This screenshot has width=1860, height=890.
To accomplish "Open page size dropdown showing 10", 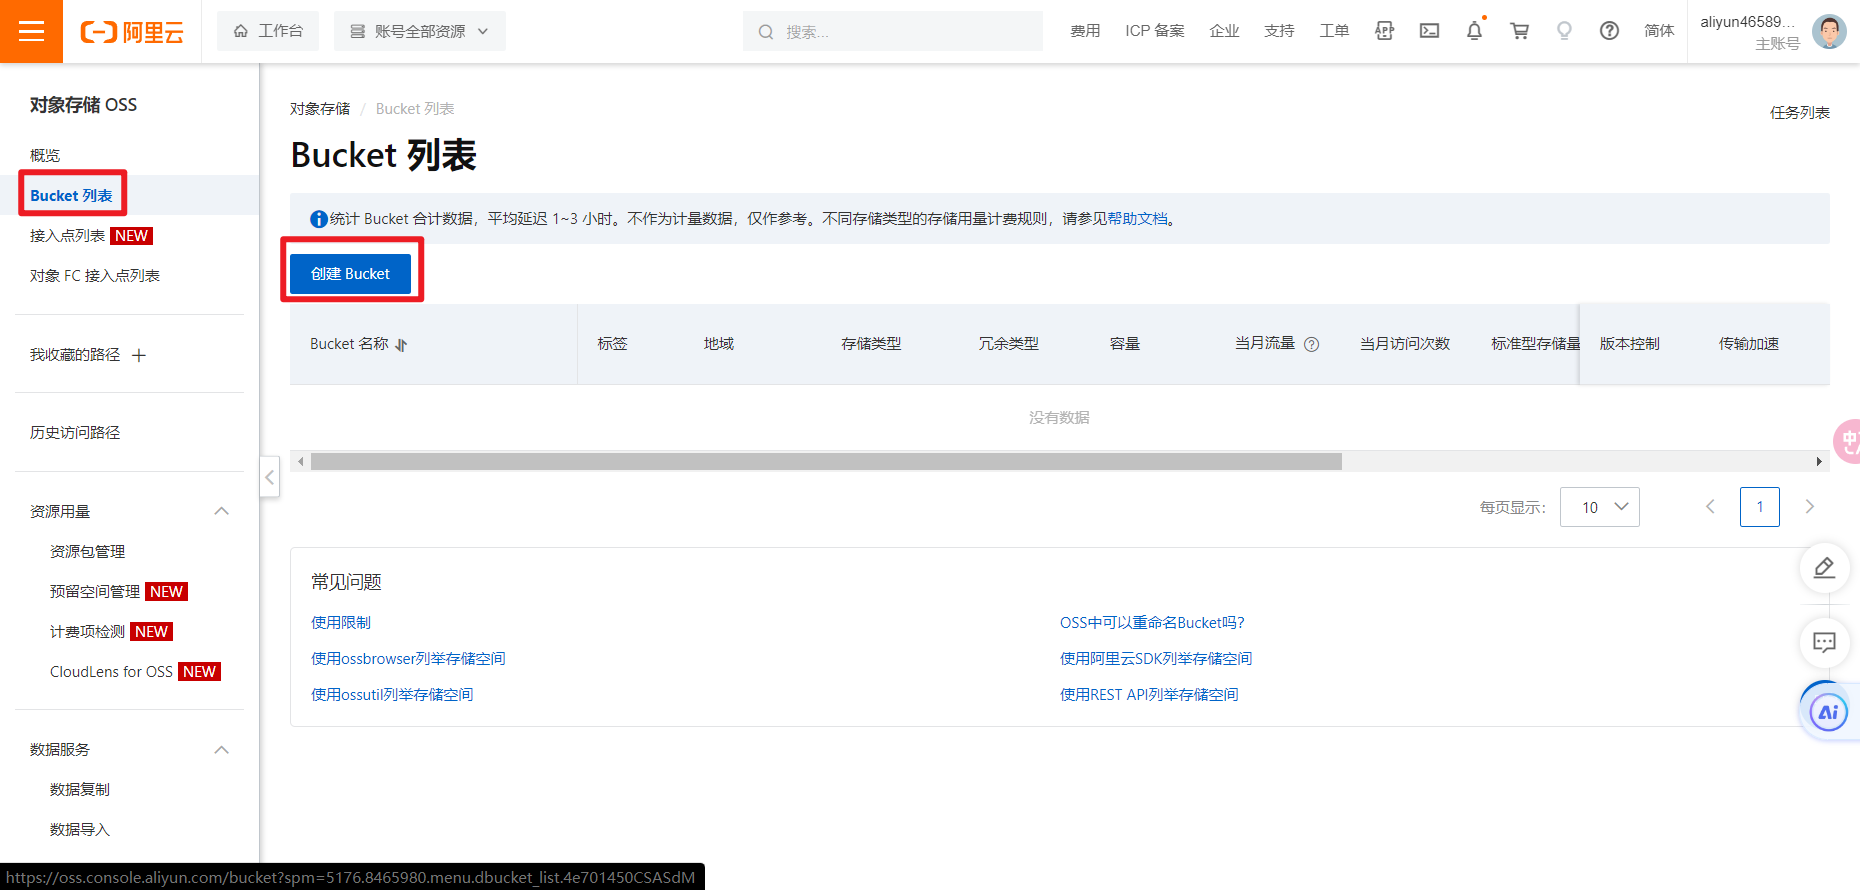I will click(x=1600, y=507).
